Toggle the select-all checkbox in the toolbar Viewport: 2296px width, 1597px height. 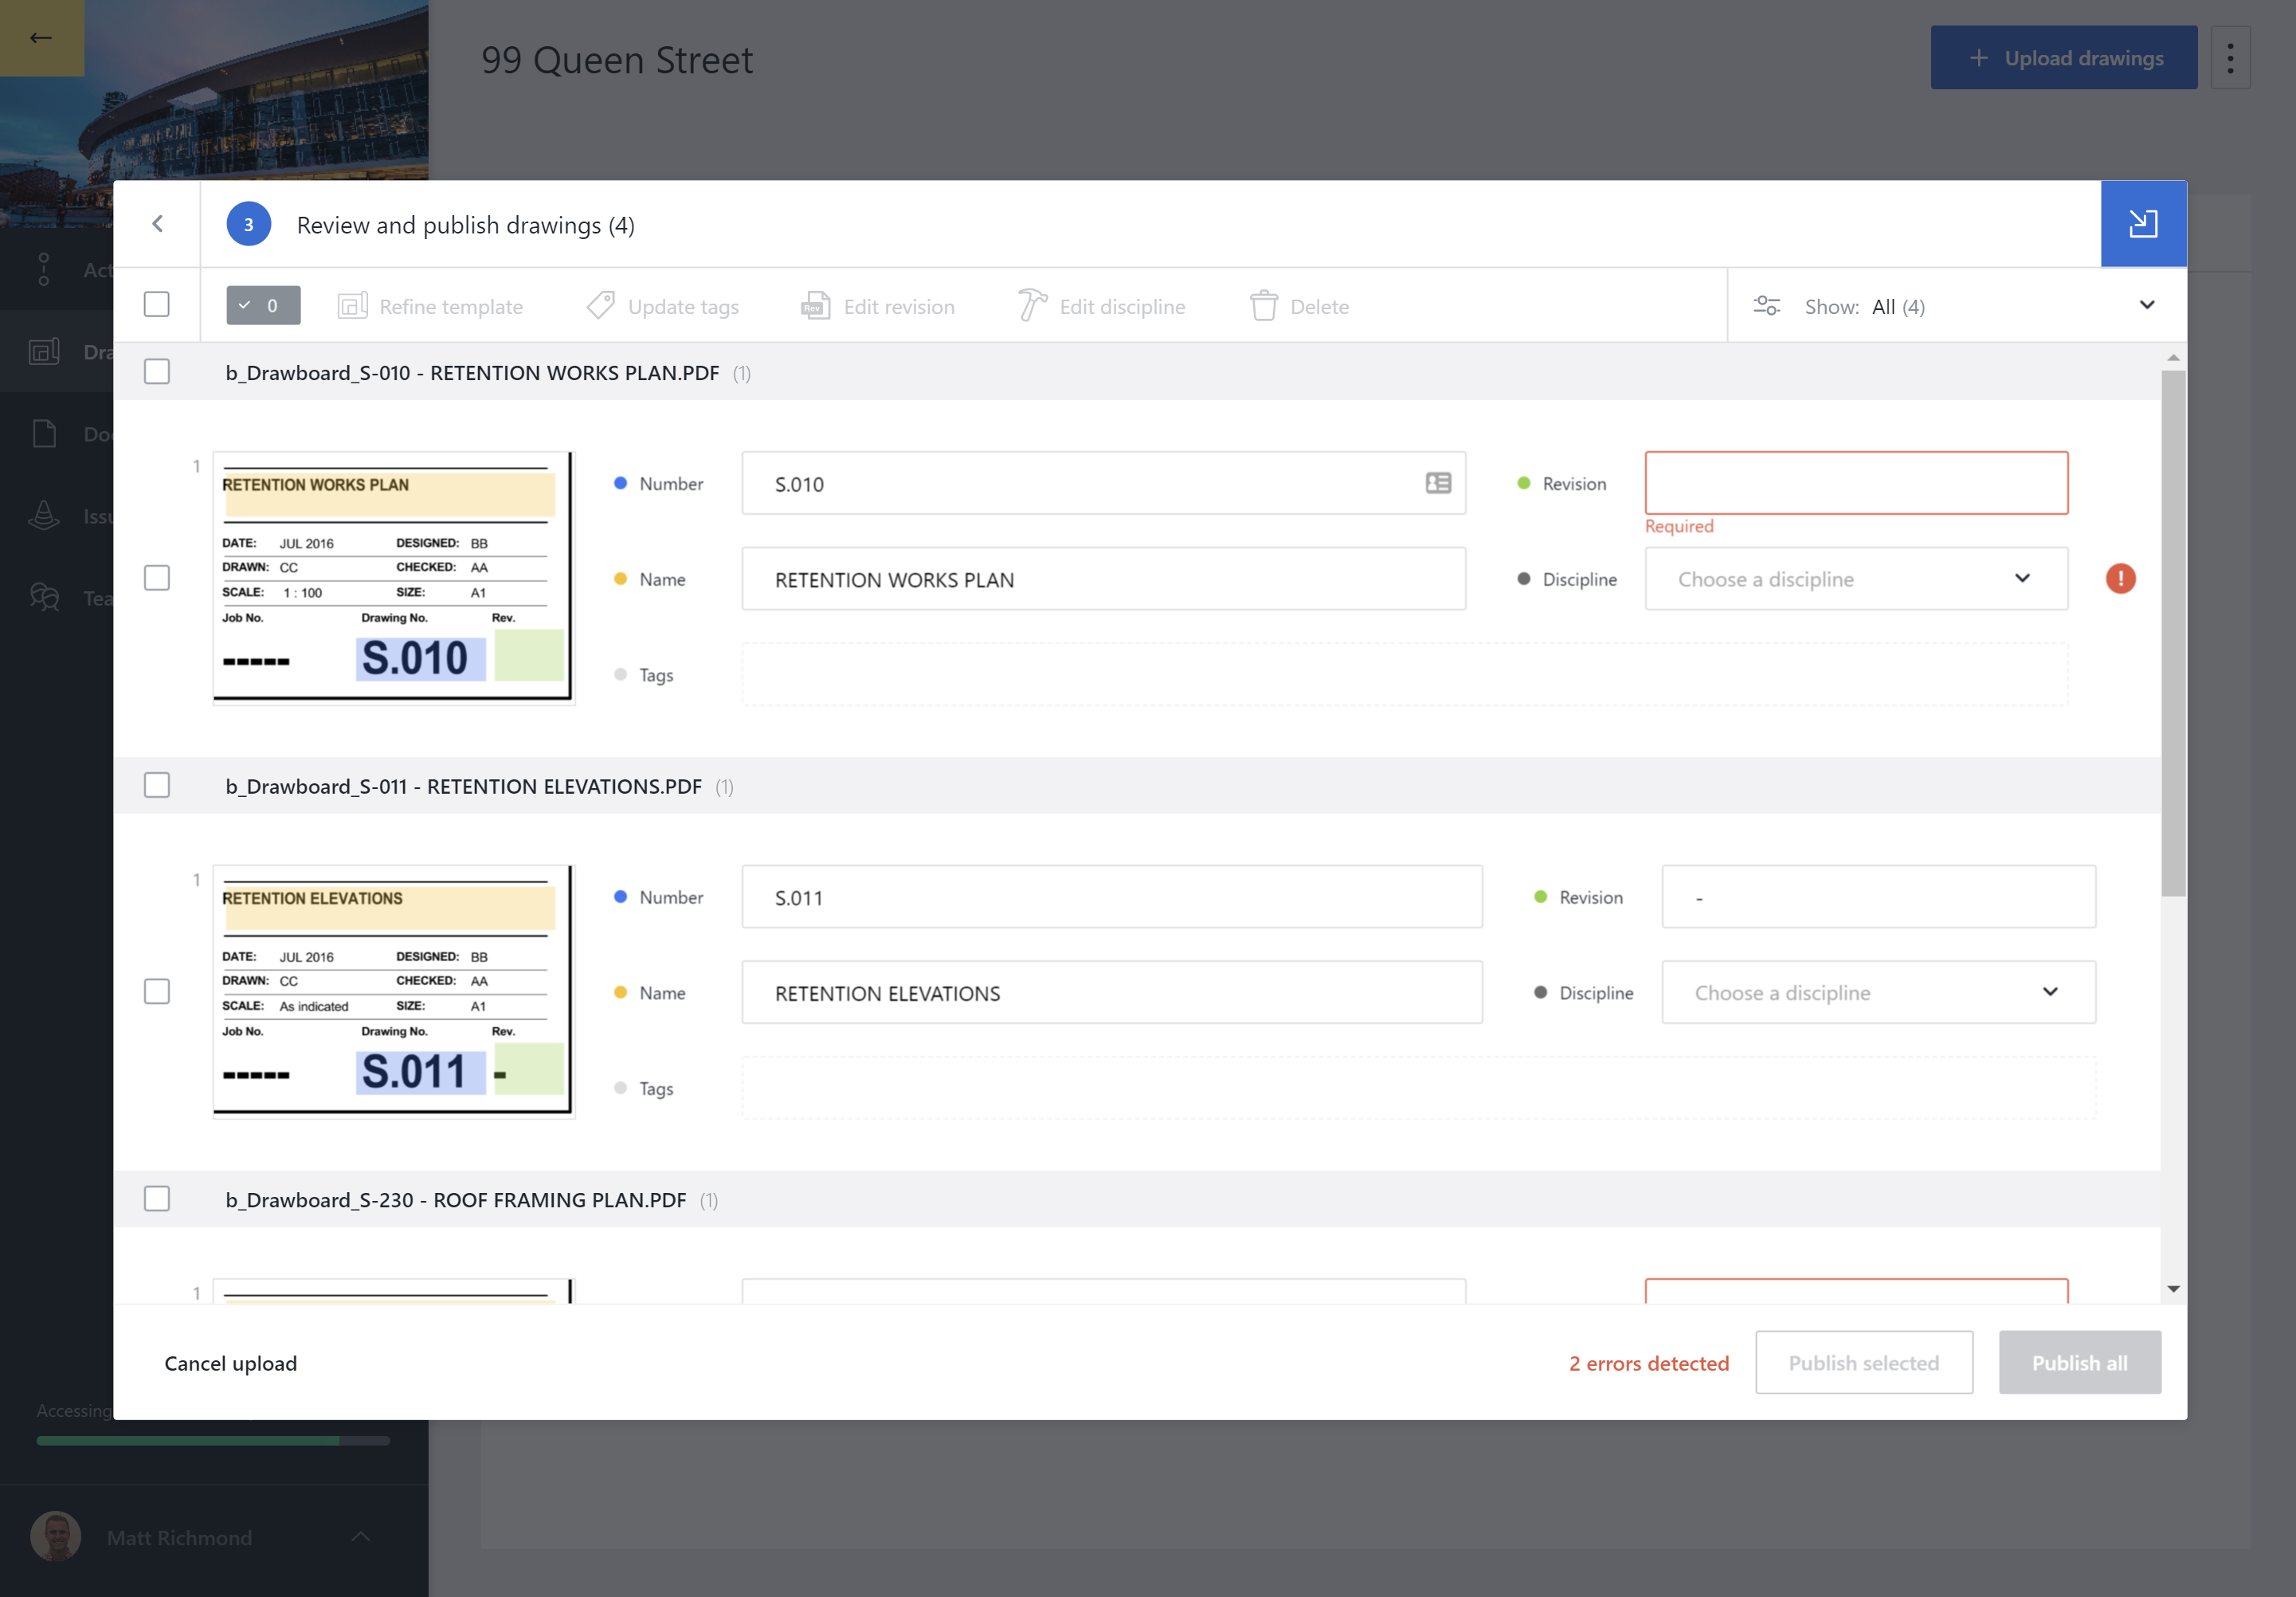tap(157, 305)
